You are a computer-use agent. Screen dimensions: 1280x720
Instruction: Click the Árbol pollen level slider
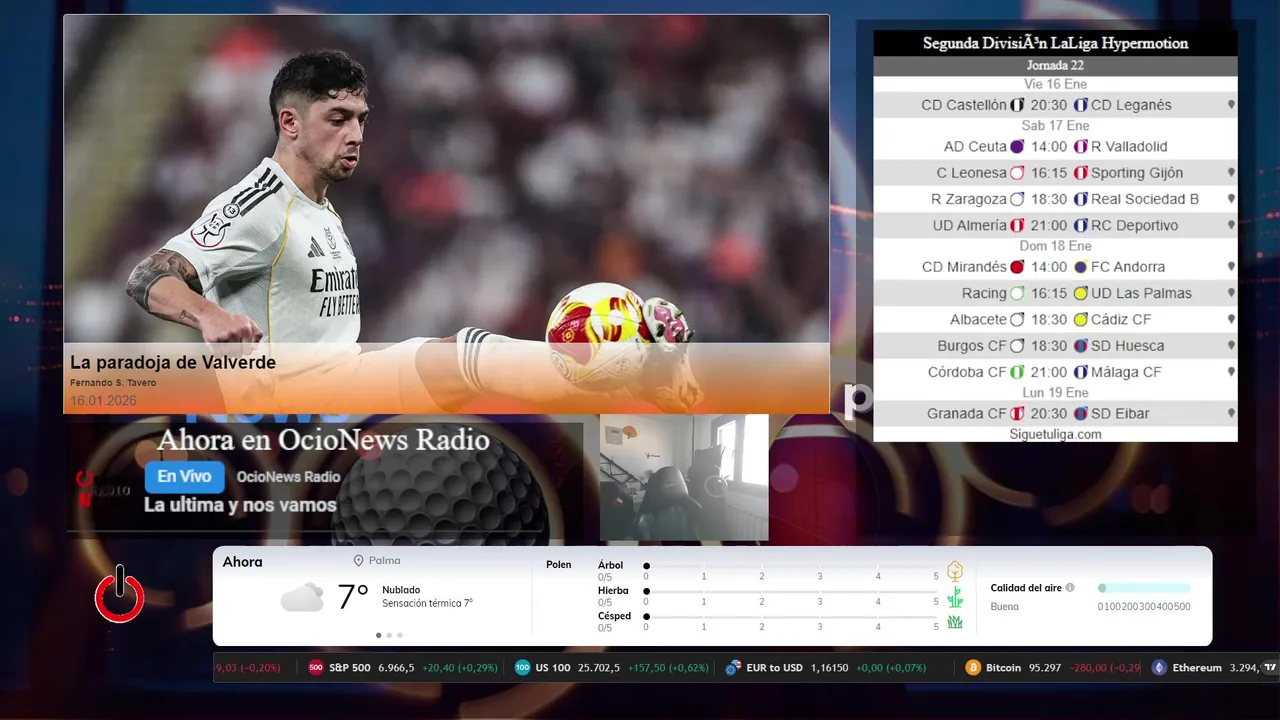(791, 566)
